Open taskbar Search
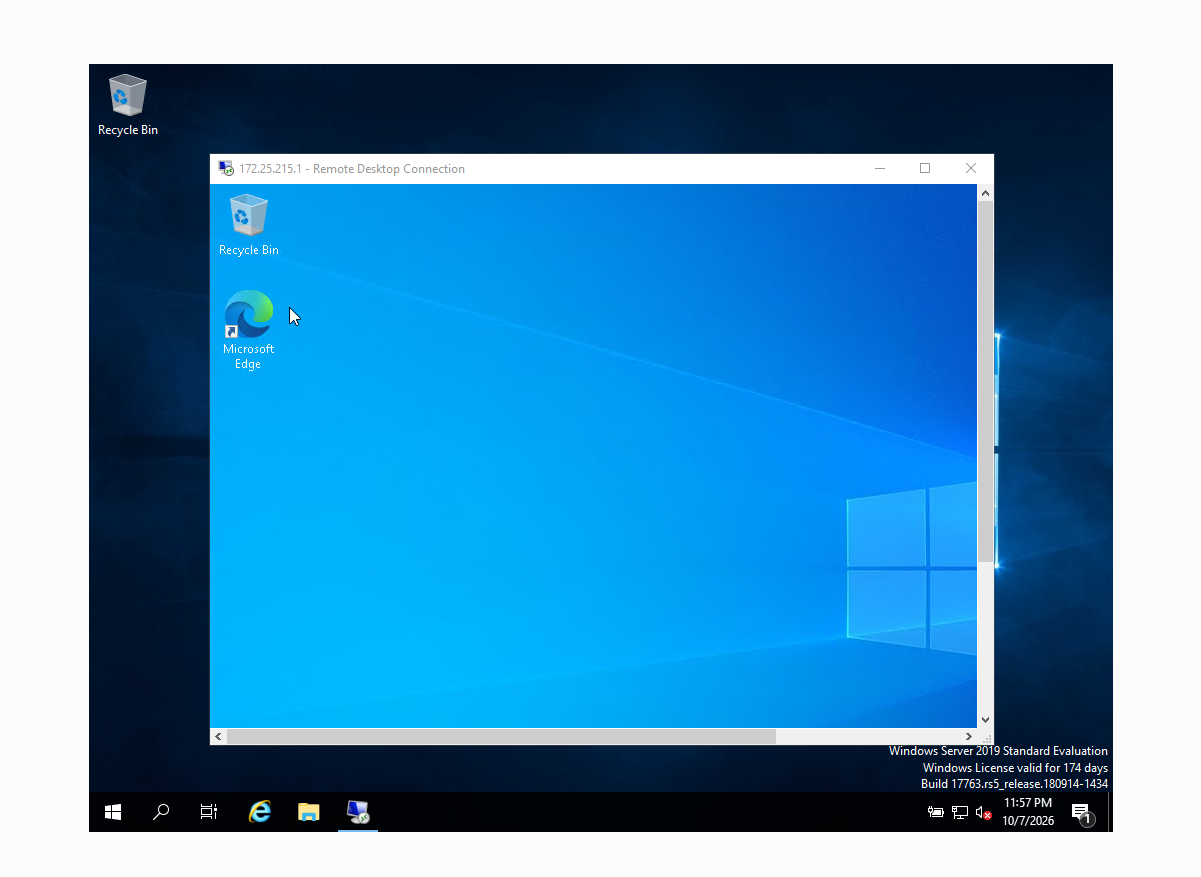 (x=161, y=812)
